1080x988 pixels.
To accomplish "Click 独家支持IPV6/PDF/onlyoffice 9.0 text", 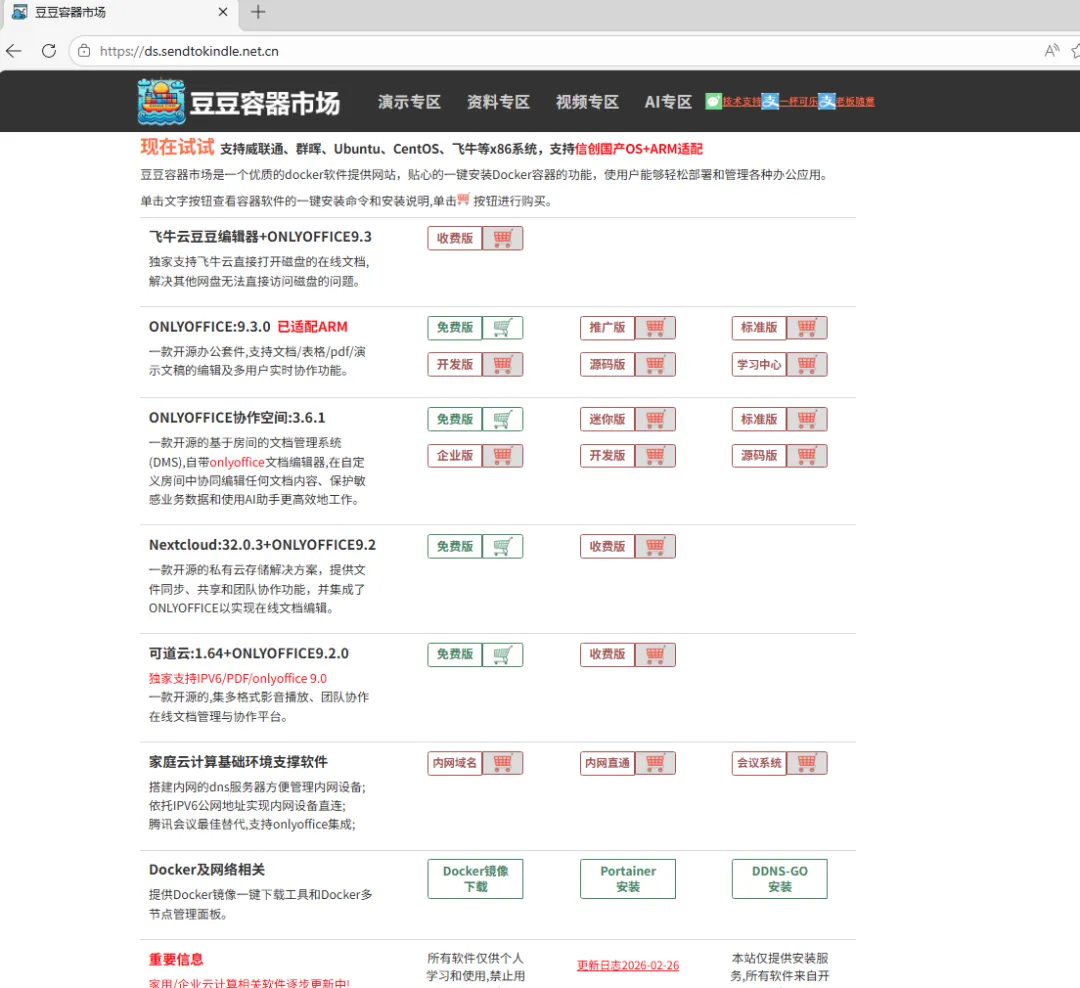I will point(238,679).
